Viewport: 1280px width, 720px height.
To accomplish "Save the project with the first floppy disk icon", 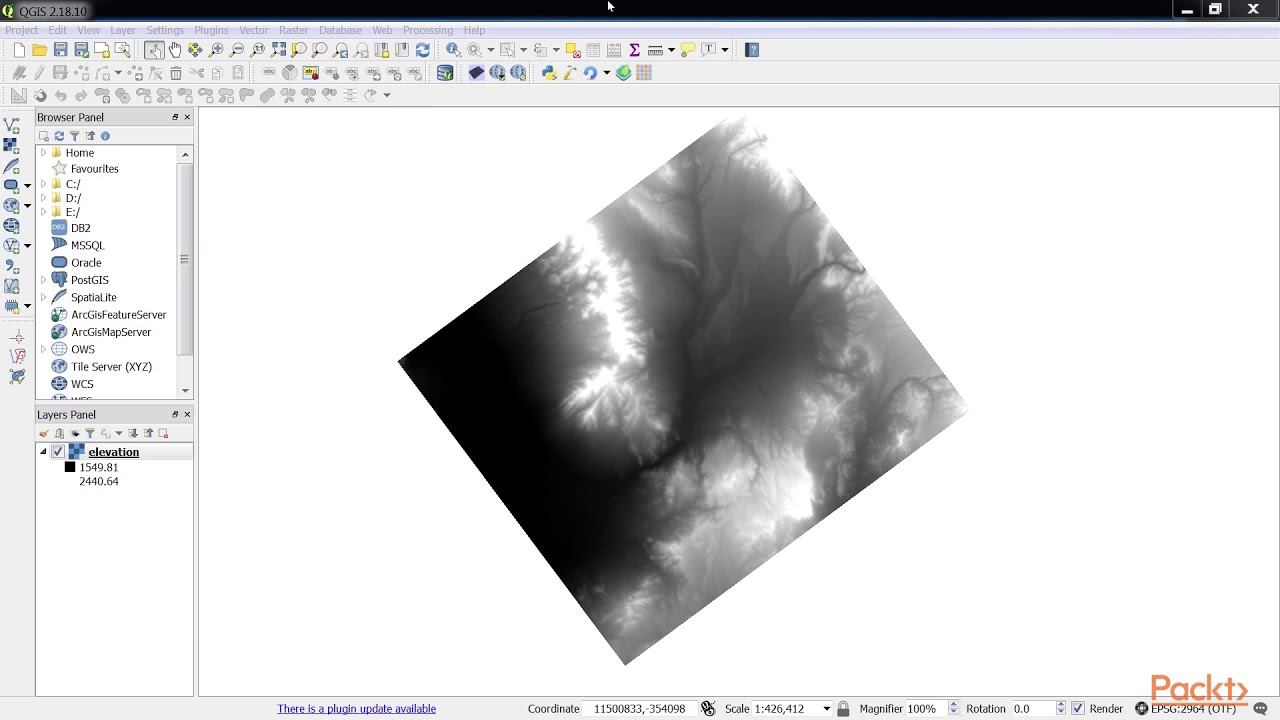I will (61, 50).
